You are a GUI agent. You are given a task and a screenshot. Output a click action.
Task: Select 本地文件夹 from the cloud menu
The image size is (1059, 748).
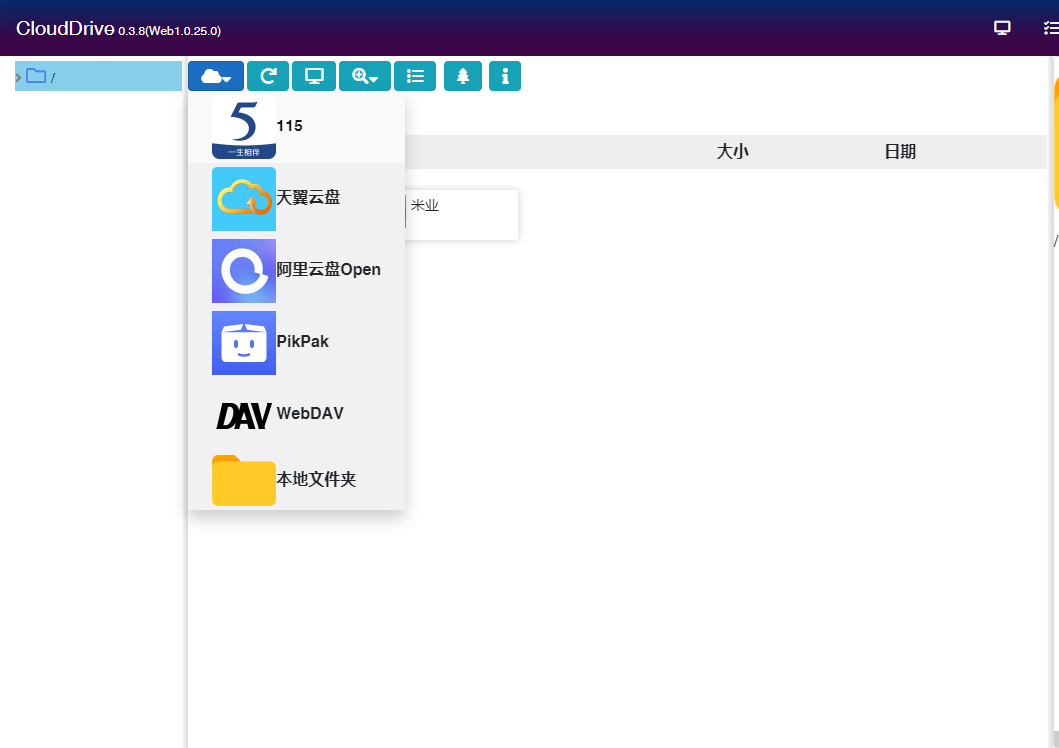(x=296, y=480)
